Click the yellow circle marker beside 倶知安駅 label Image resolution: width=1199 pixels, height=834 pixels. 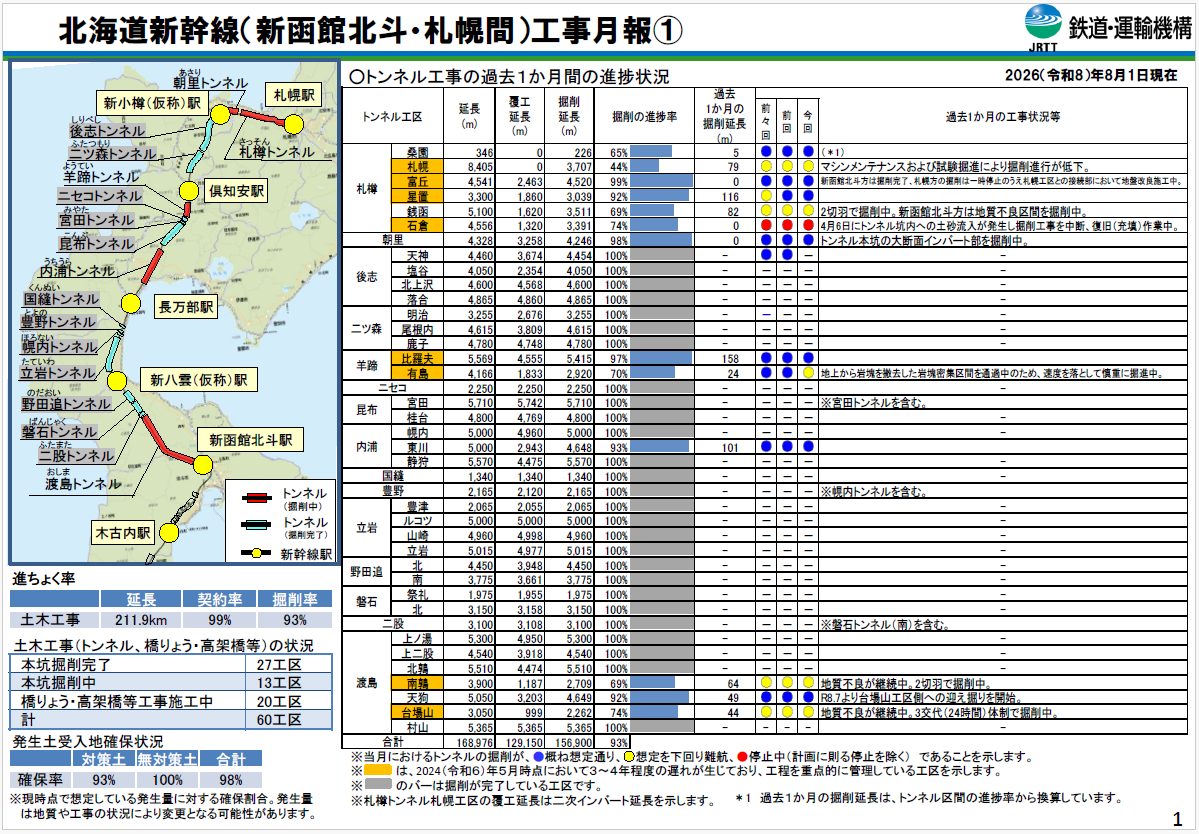[188, 191]
